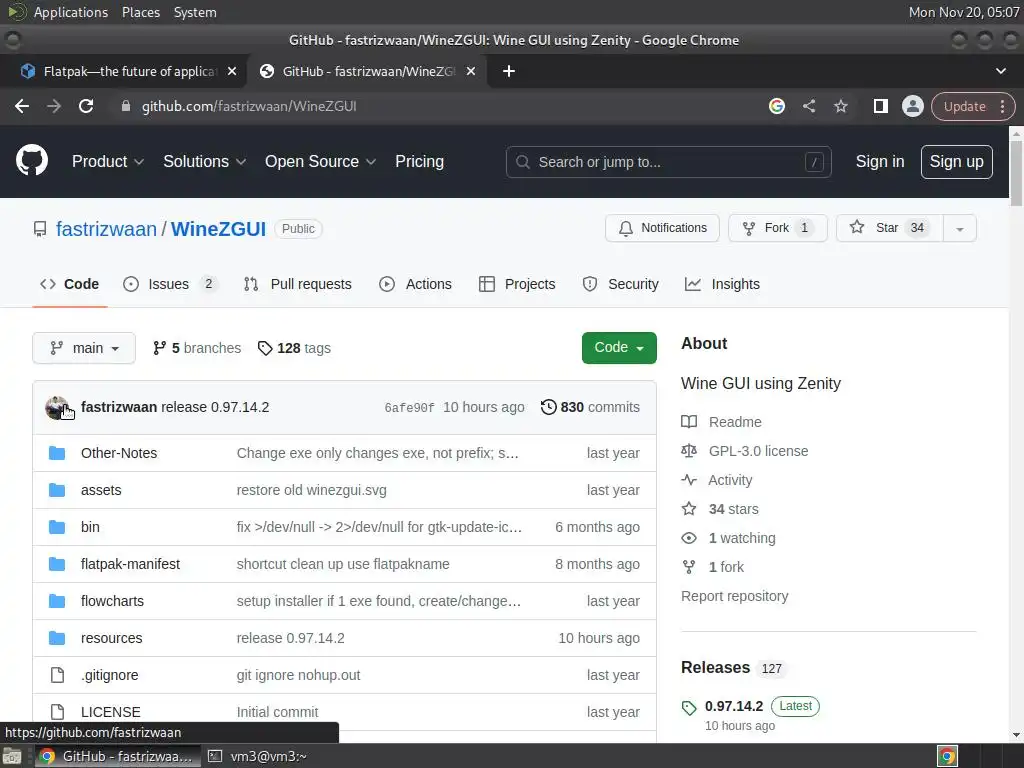Close the Flatpak tab
1024x768 pixels.
232,71
